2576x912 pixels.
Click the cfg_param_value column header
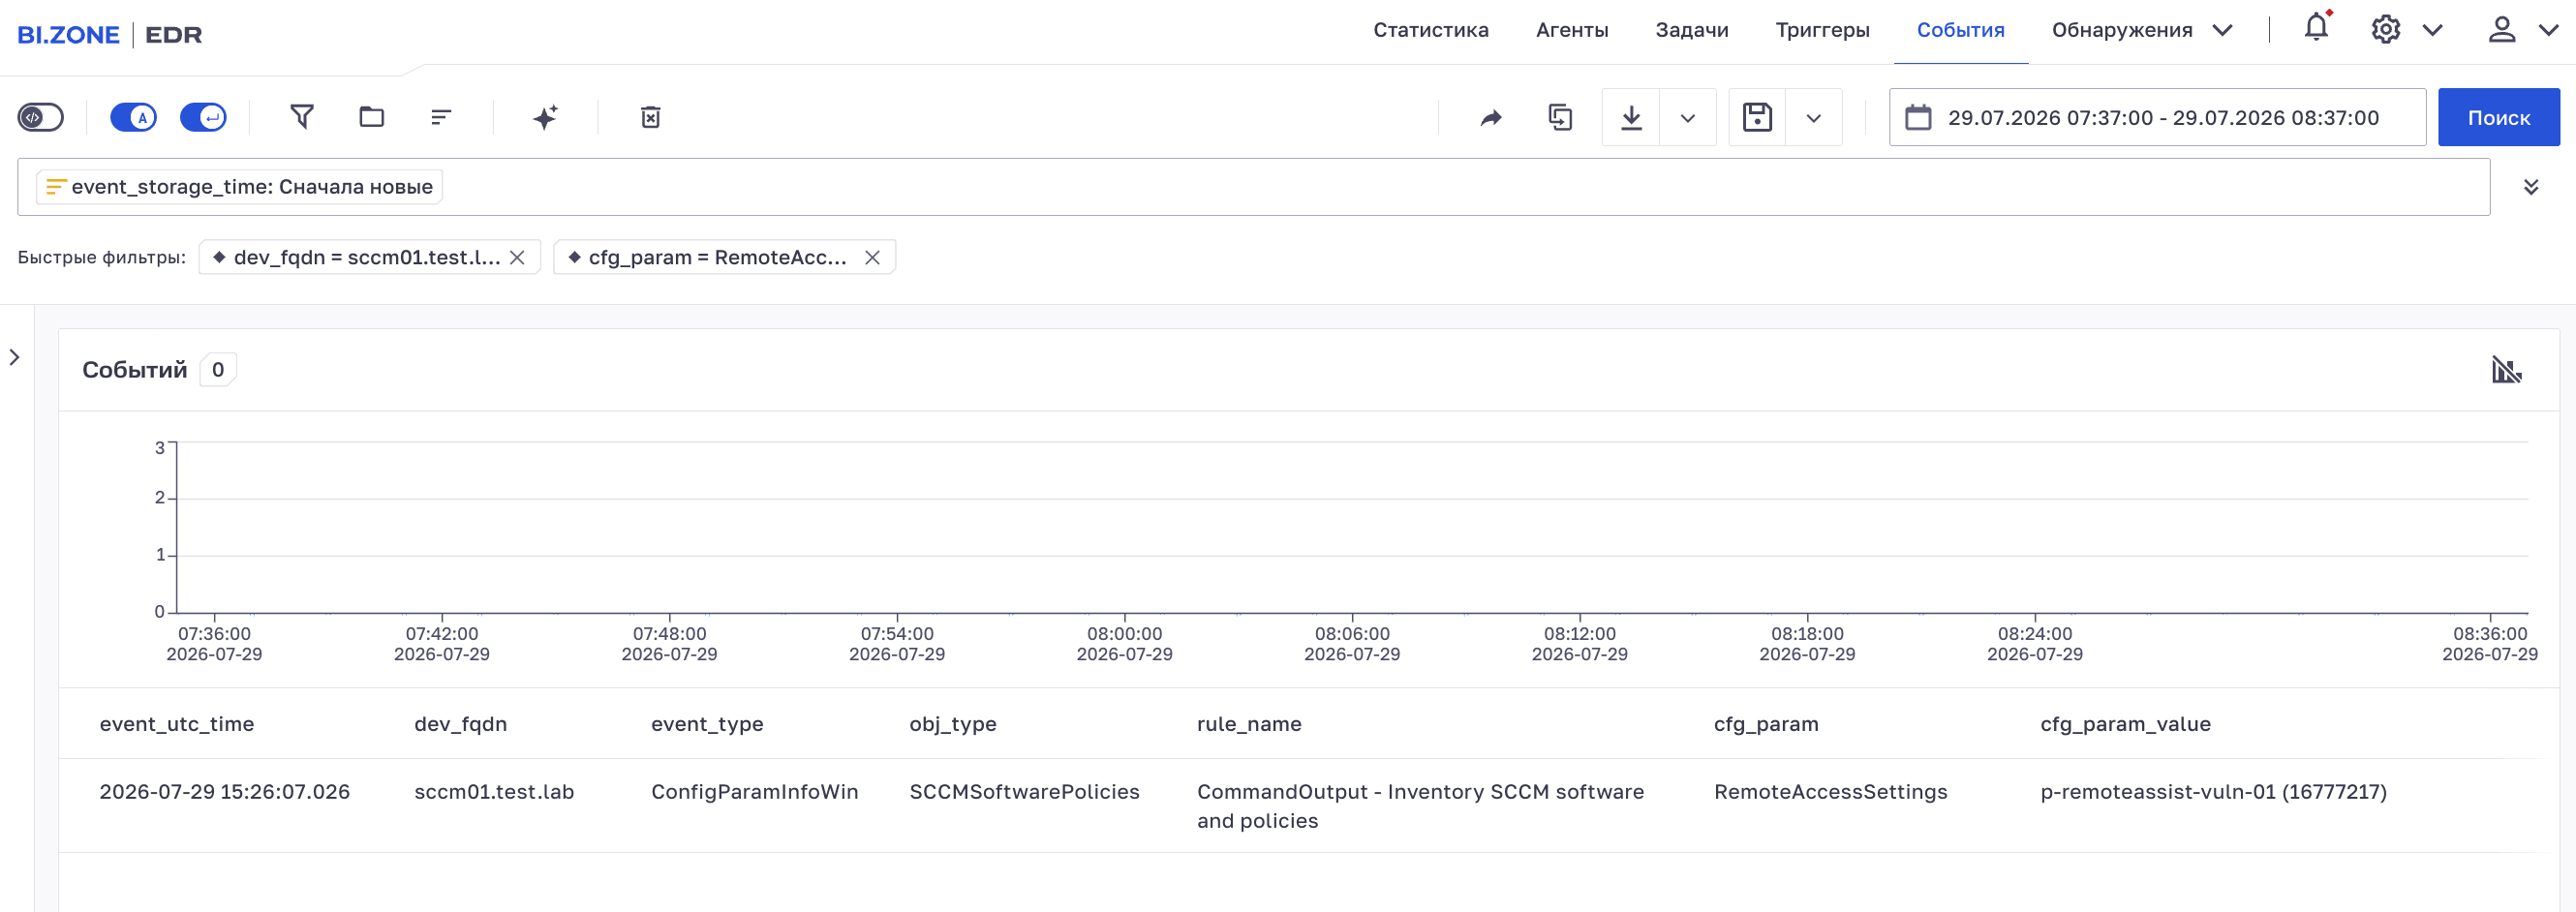pos(2125,724)
